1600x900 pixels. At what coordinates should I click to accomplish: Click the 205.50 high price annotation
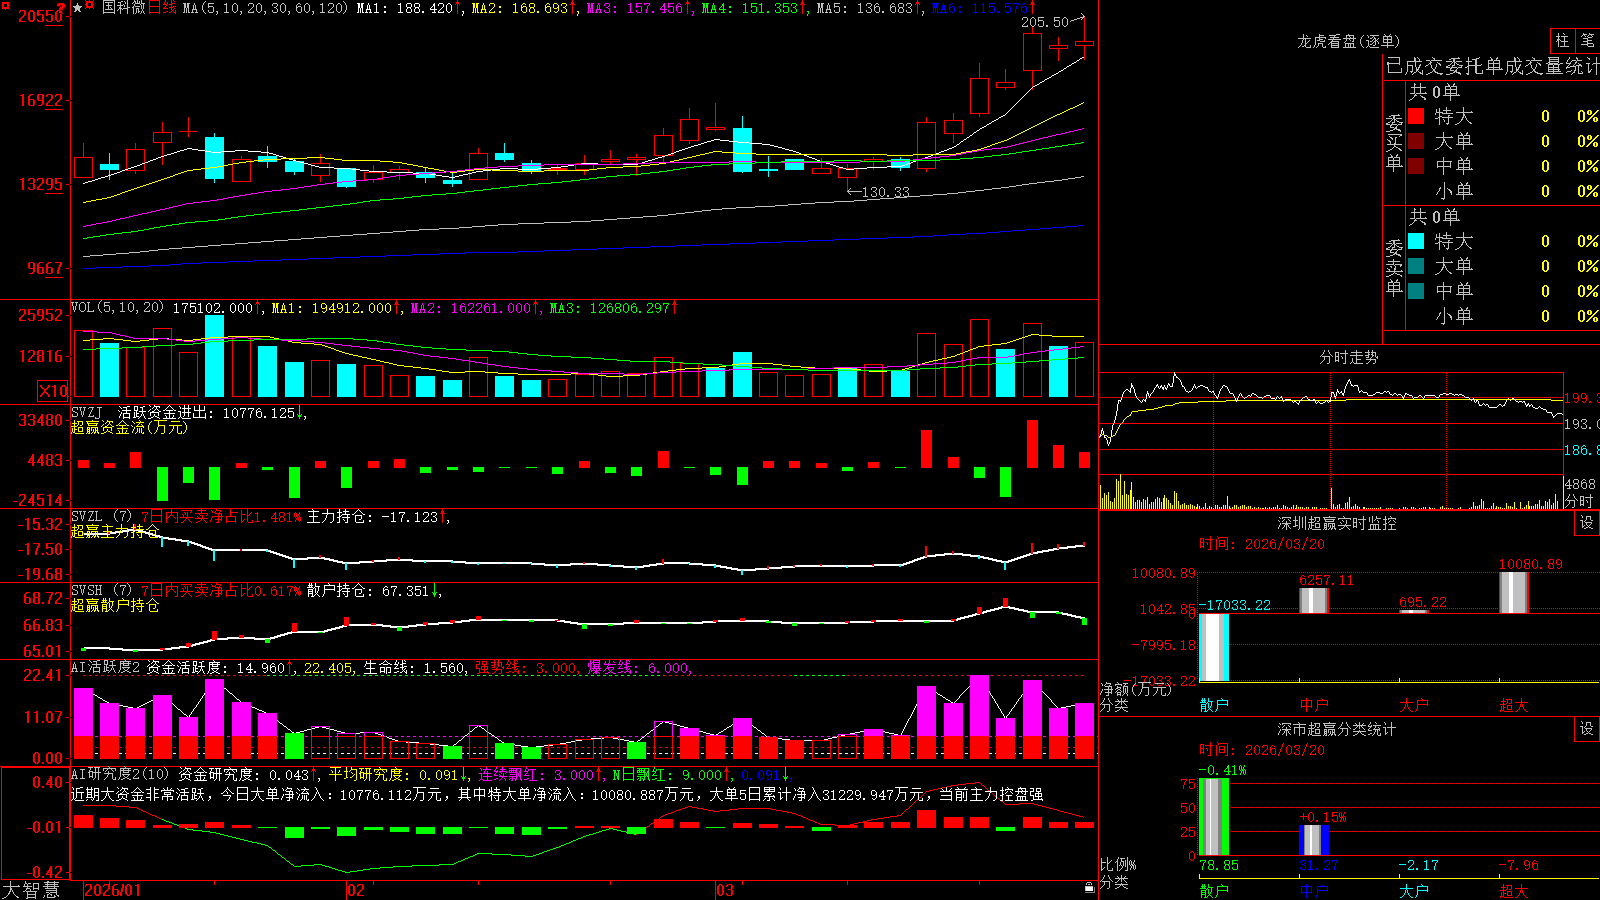pos(1045,22)
